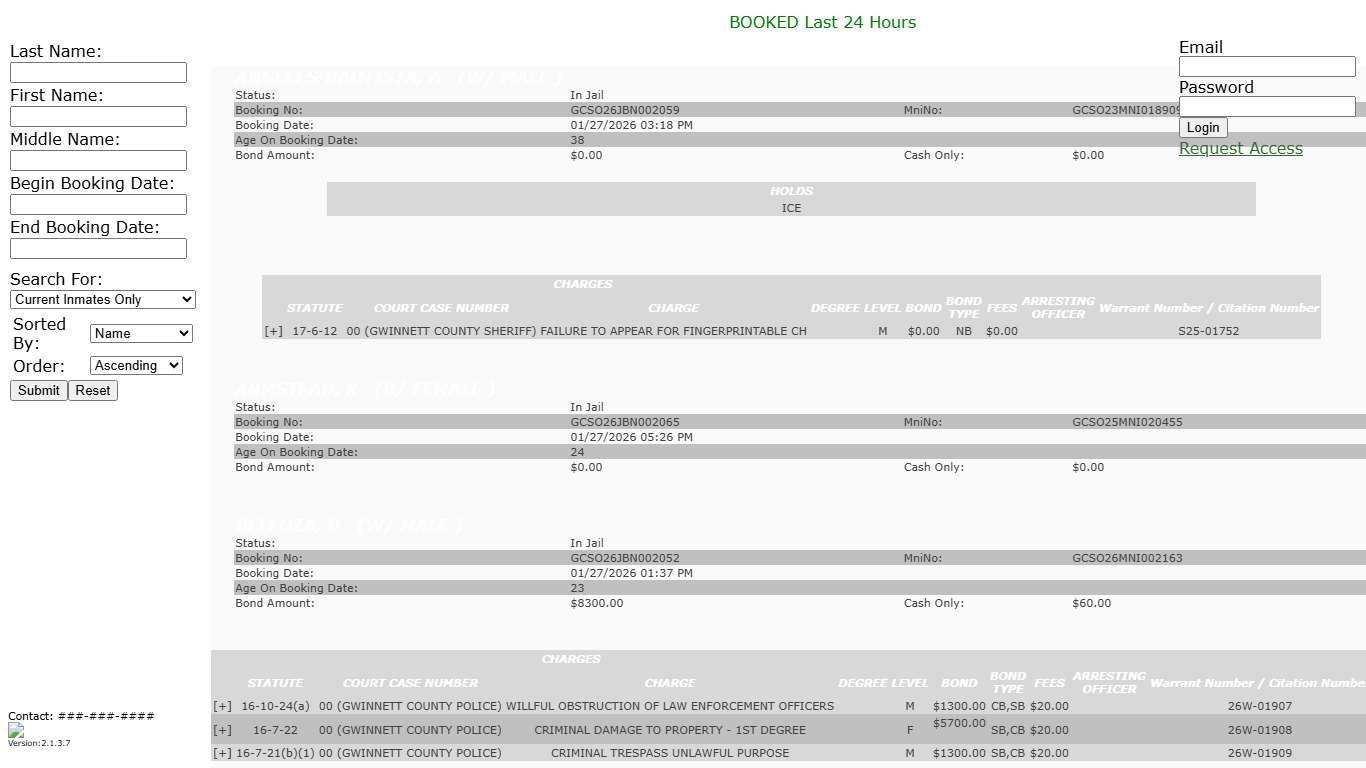The width and height of the screenshot is (1366, 768).
Task: Expand the Willful Obstruction charge row
Action: 222,706
